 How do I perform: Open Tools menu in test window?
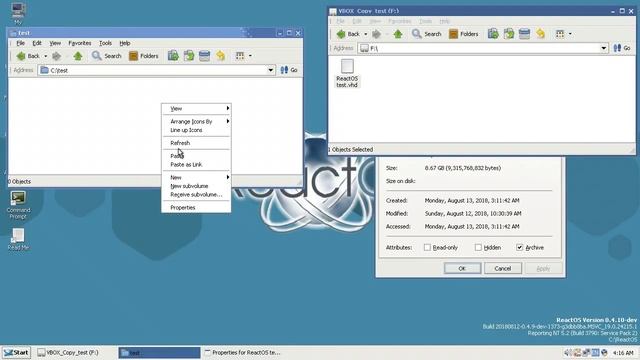pos(105,43)
